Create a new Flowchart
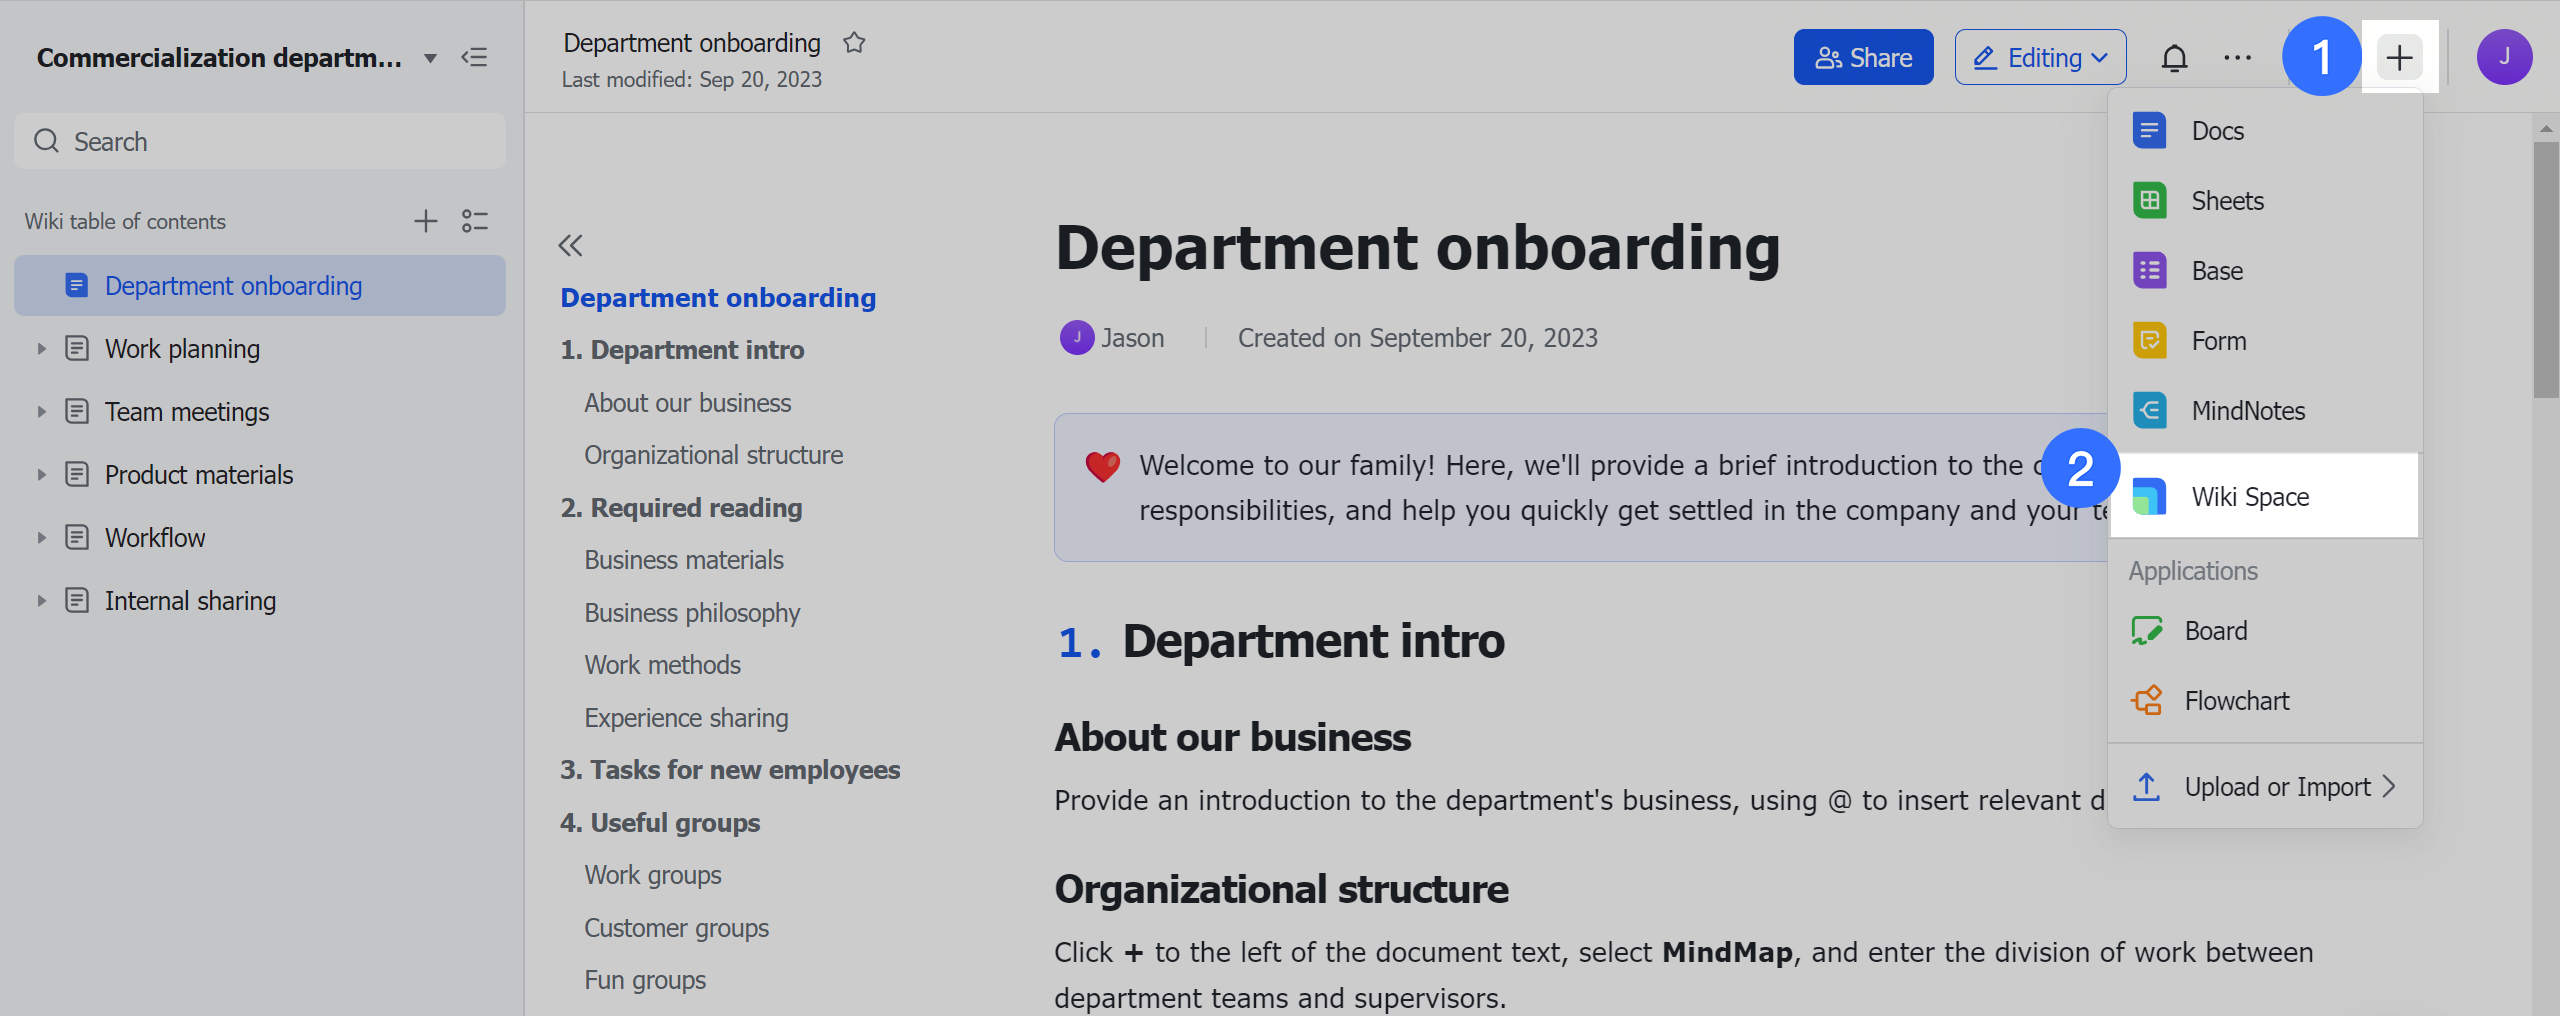 tap(2236, 700)
